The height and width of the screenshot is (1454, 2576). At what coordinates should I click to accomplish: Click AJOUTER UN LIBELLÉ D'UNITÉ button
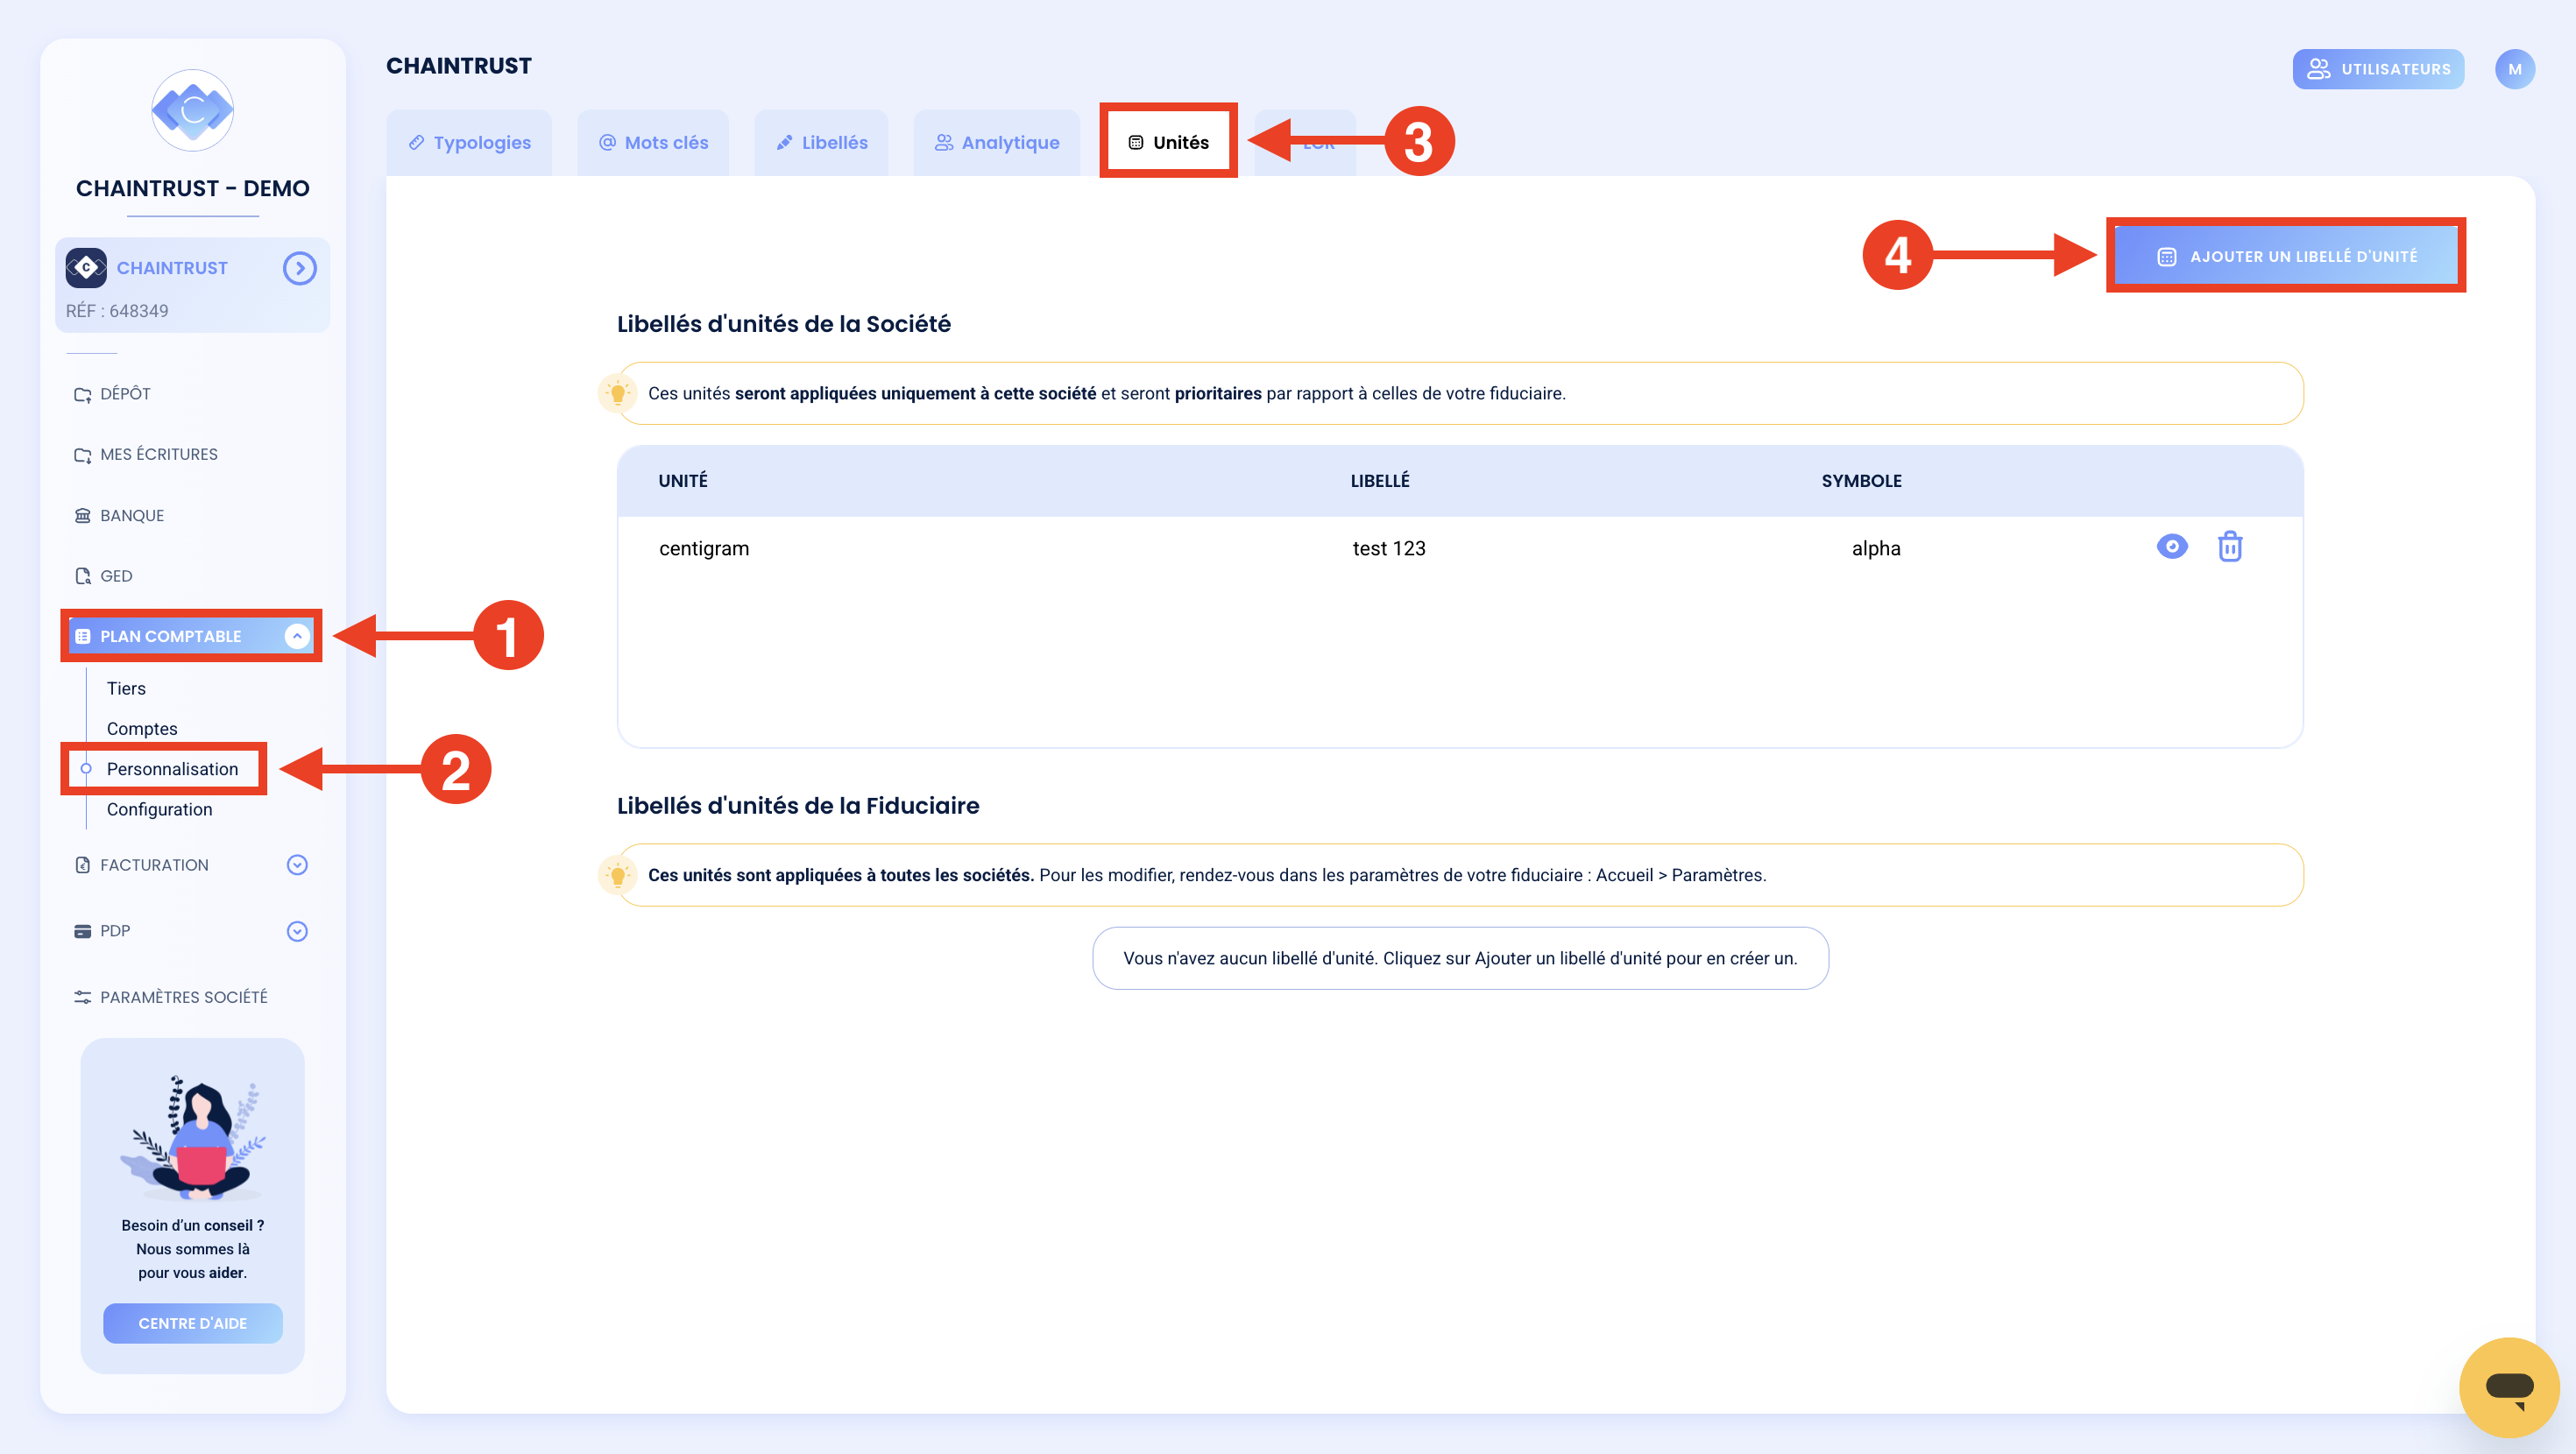pyautogui.click(x=2286, y=256)
